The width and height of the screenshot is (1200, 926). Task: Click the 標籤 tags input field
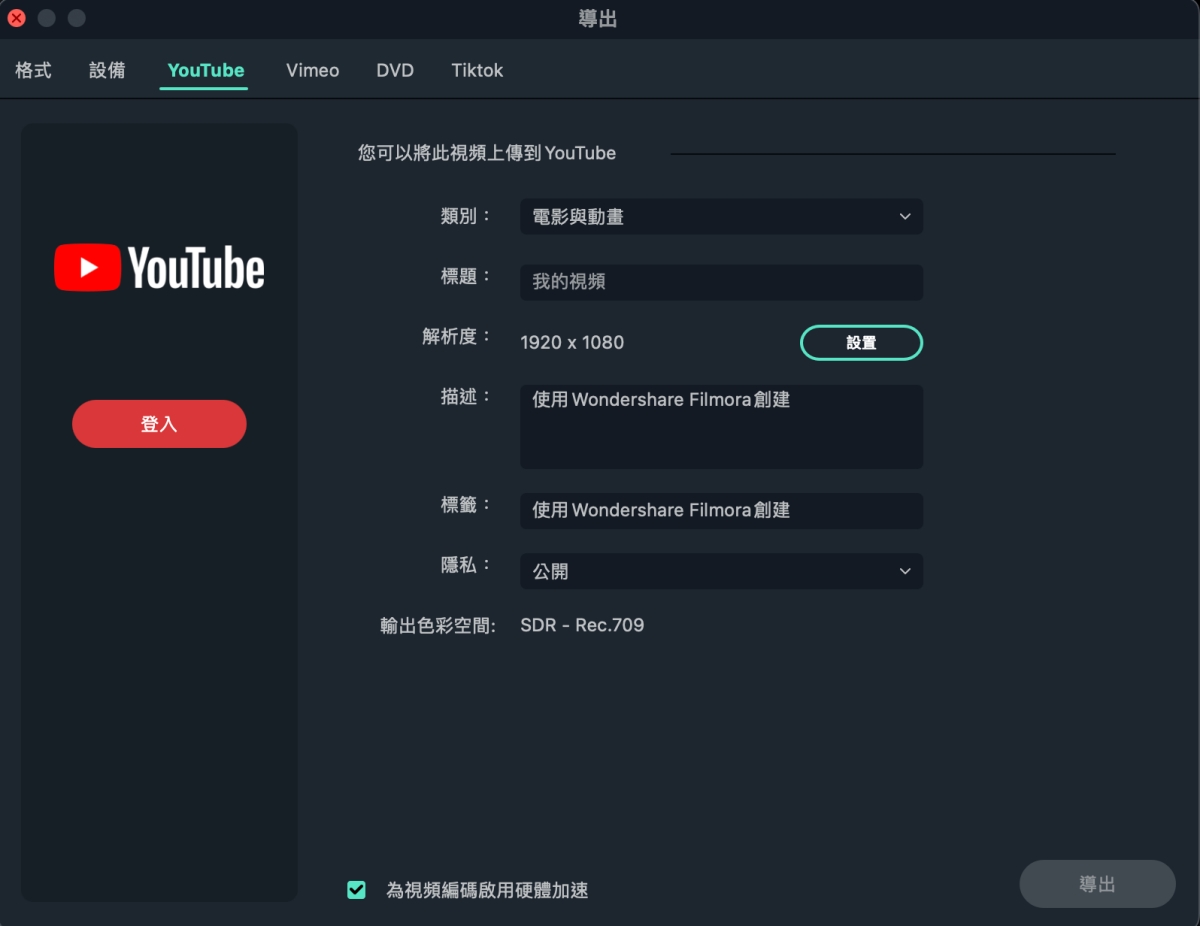pos(721,510)
